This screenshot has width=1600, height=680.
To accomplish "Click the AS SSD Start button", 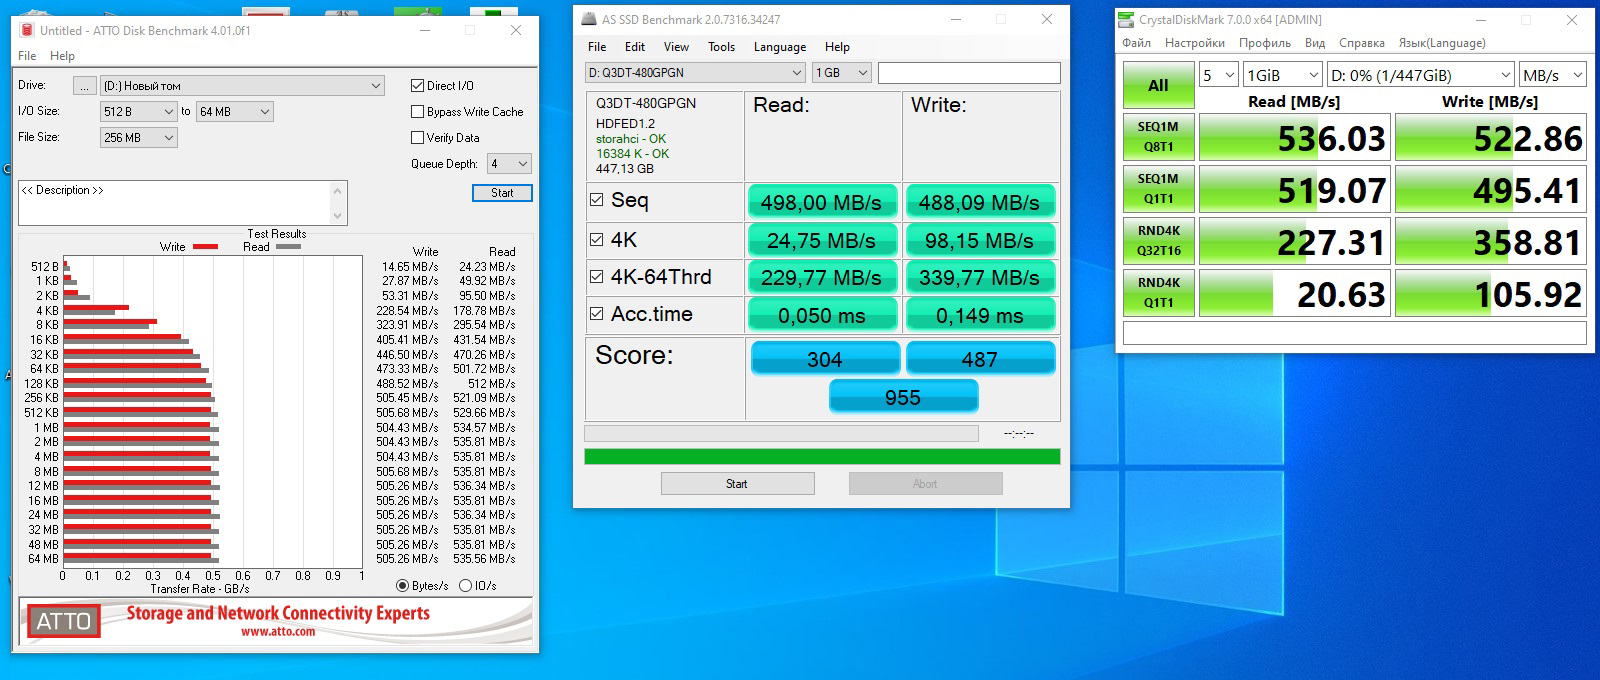I will (737, 484).
